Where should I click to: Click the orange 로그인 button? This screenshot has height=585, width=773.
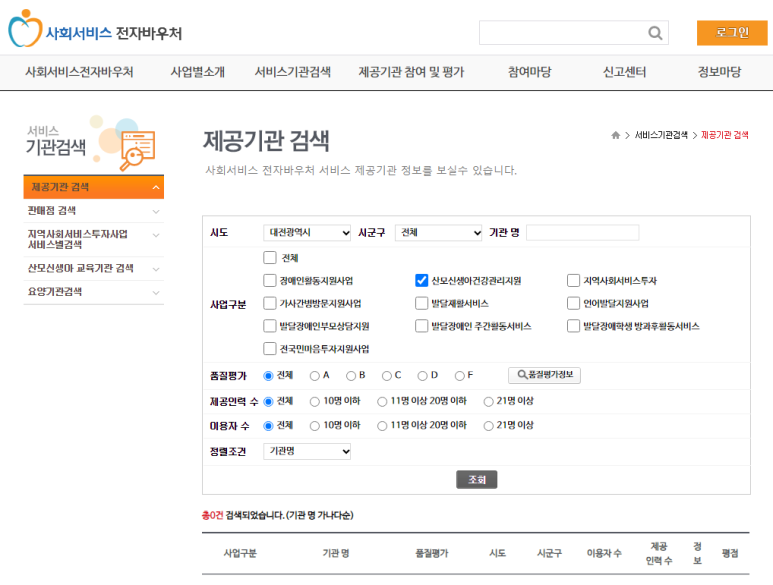point(732,33)
